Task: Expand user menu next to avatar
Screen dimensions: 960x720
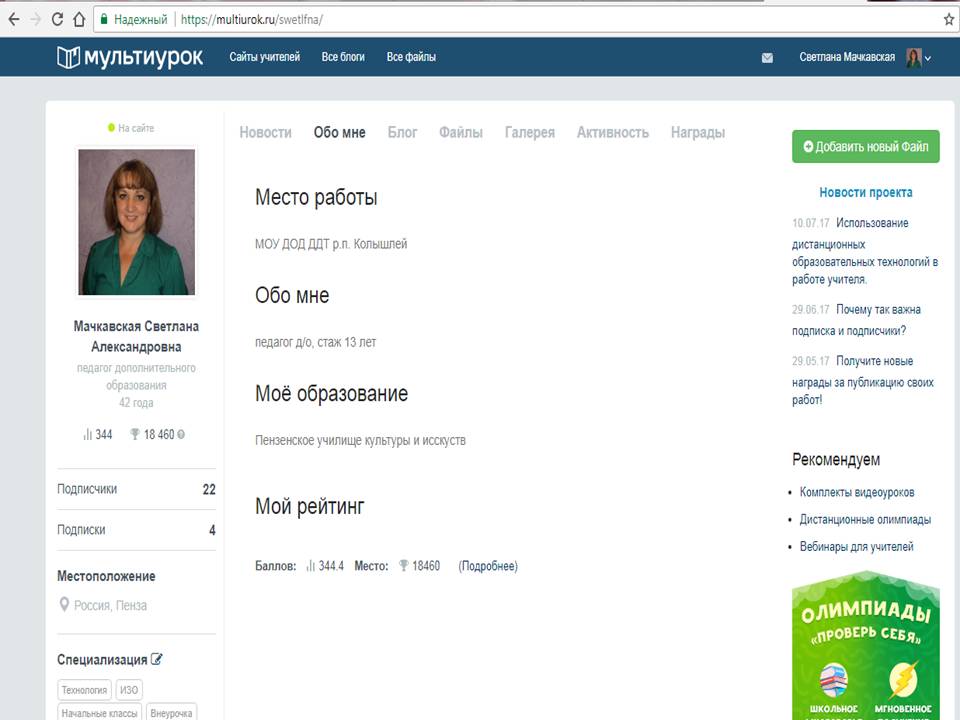Action: (928, 59)
